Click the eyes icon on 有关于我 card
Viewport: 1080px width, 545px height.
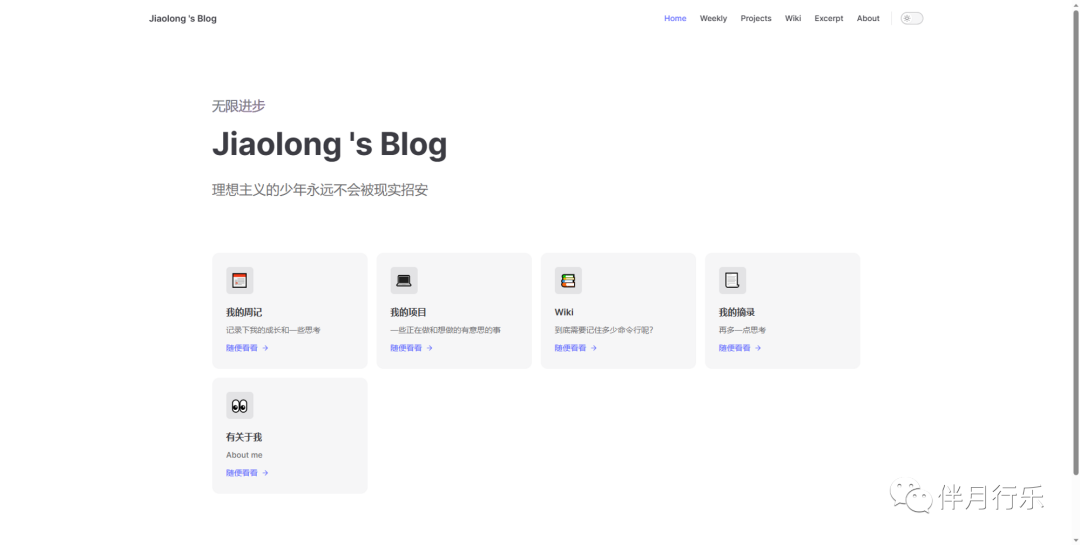(x=240, y=406)
